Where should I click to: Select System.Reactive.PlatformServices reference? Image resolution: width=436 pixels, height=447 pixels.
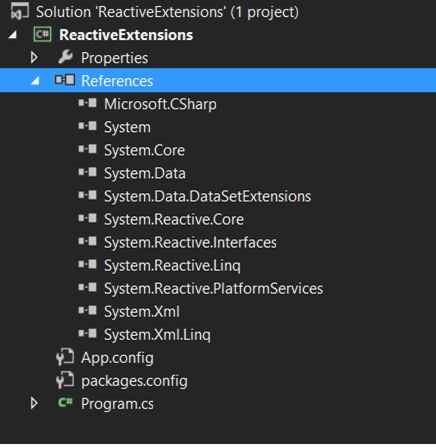[213, 289]
